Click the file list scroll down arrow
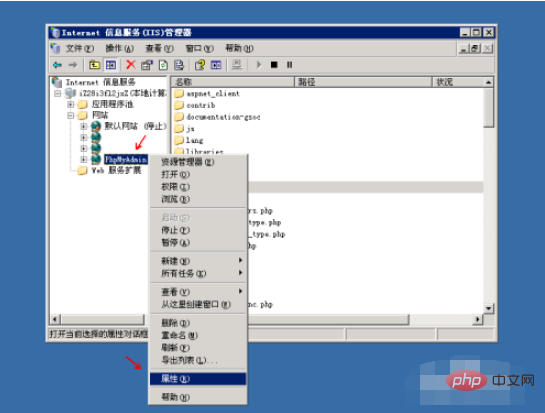The height and width of the screenshot is (413, 545). tap(488, 308)
